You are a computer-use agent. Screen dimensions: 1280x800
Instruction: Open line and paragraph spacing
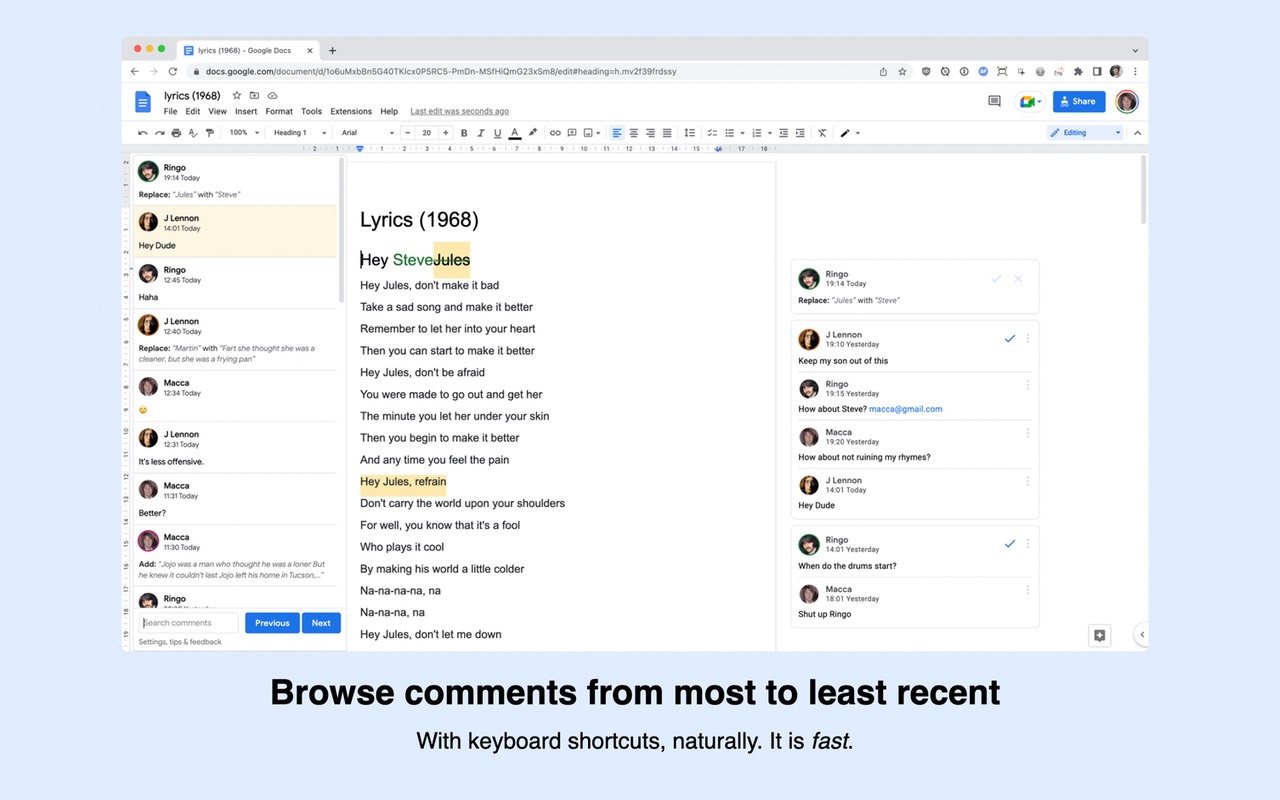point(689,133)
